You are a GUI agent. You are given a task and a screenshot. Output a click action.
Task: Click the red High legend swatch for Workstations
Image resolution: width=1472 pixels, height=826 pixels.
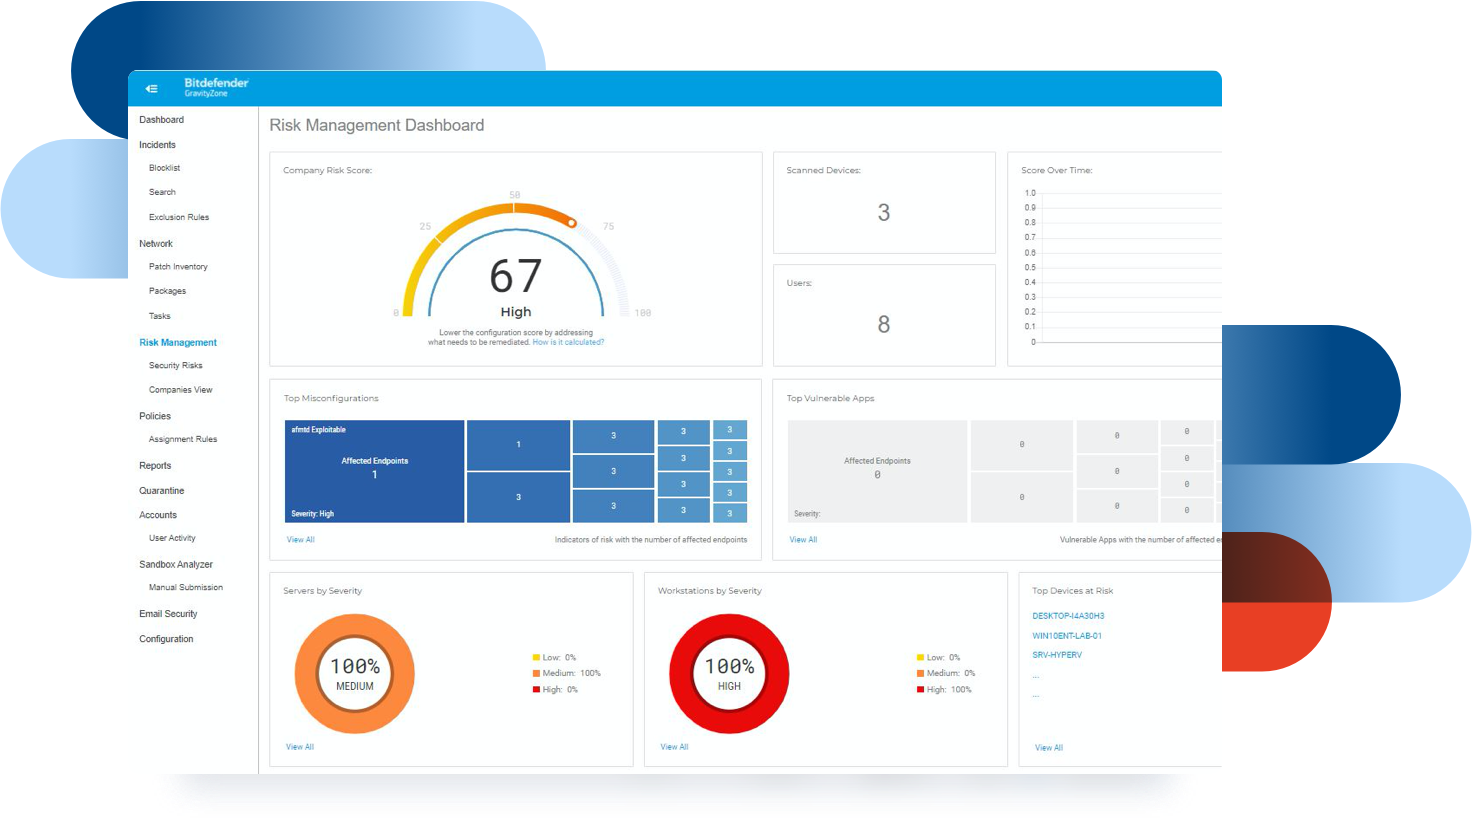(x=920, y=690)
